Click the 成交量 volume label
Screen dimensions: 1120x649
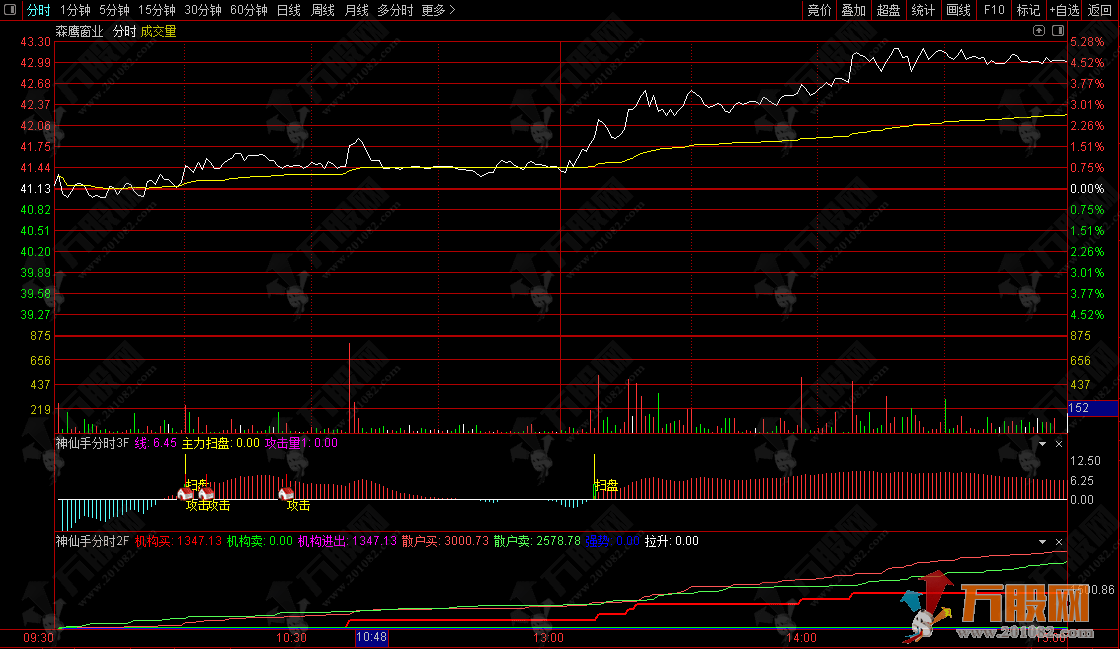point(158,31)
